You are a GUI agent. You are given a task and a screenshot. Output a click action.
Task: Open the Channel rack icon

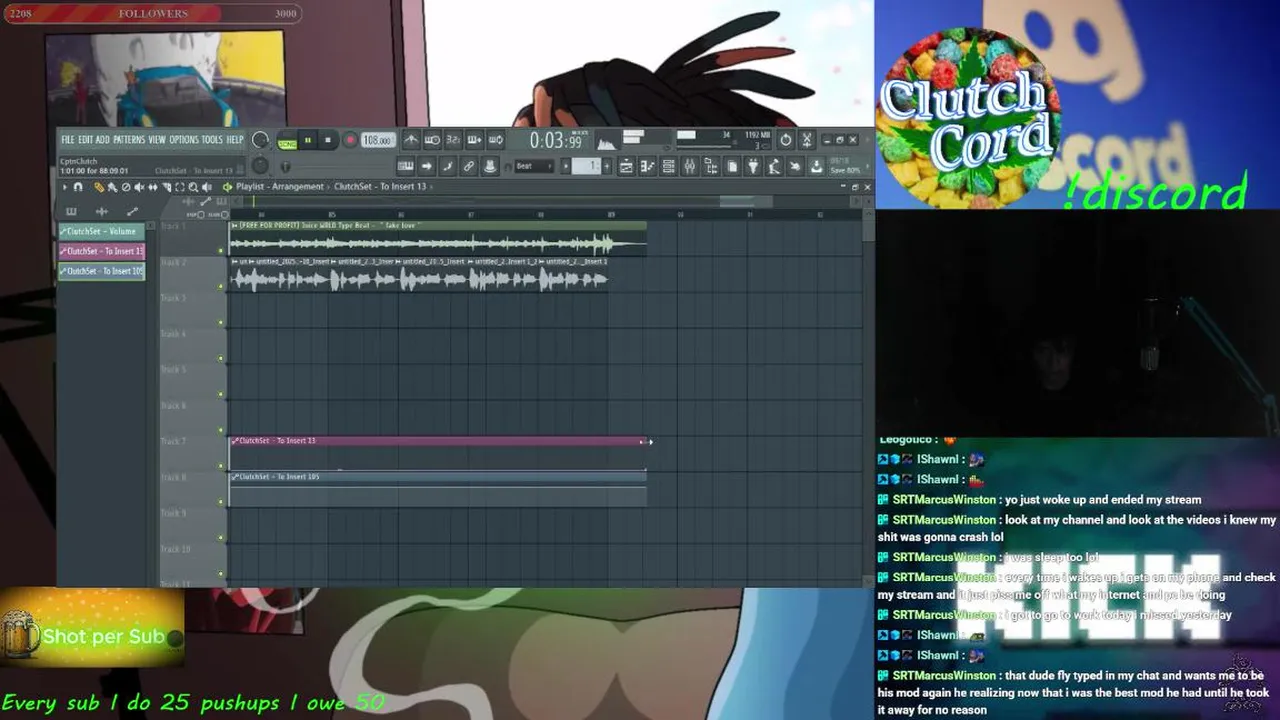click(x=668, y=166)
